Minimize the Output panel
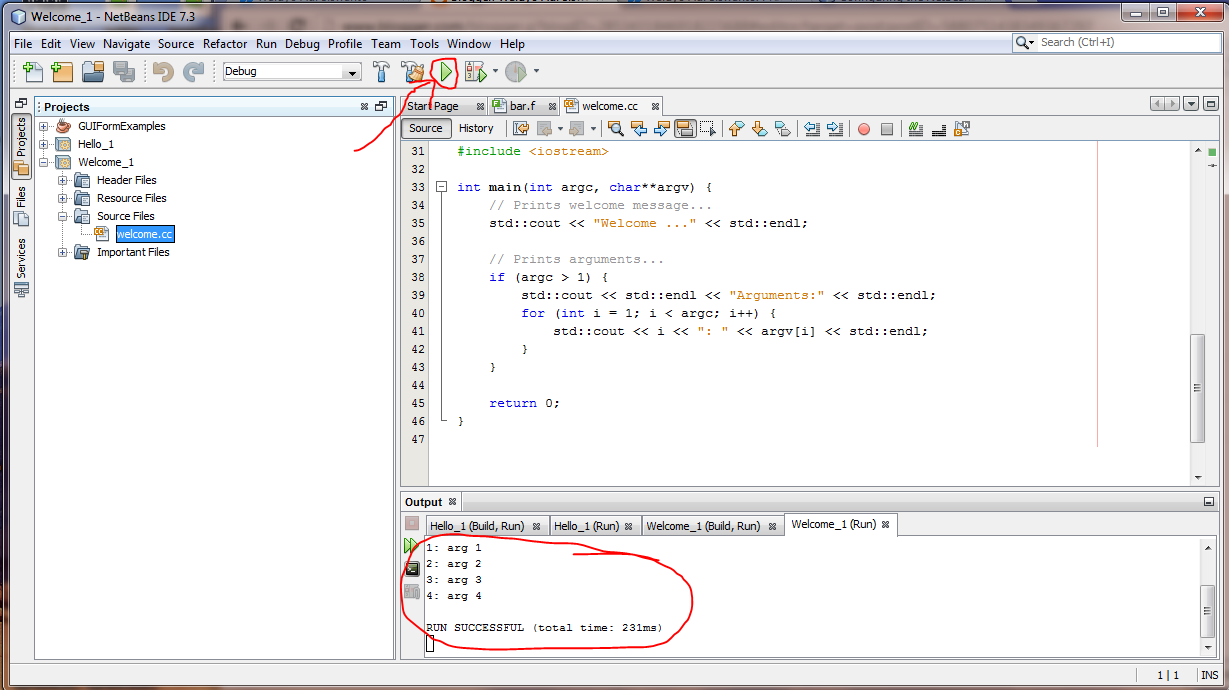Image resolution: width=1229 pixels, height=690 pixels. [1210, 502]
